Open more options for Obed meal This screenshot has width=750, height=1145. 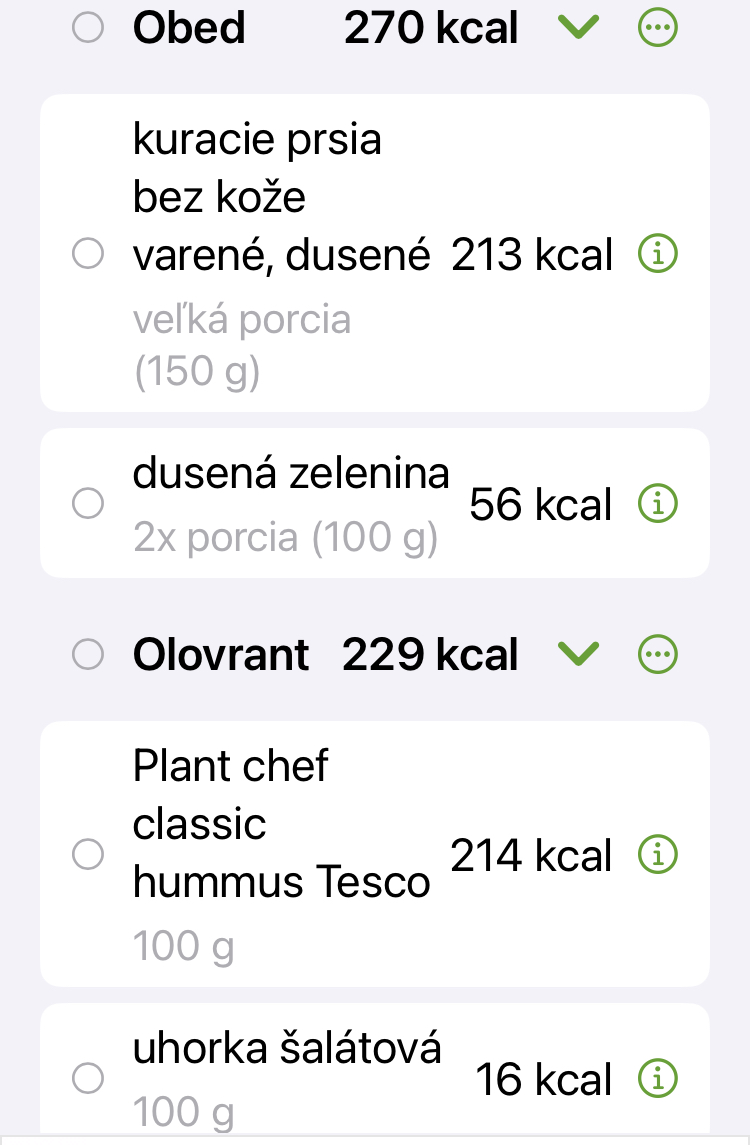tap(657, 29)
